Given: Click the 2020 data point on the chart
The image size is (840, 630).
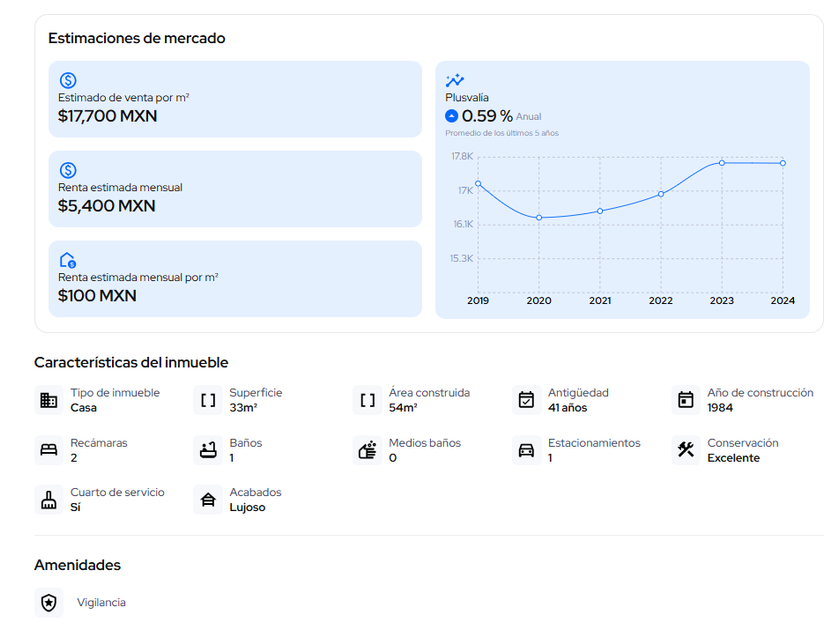Looking at the screenshot, I should click(539, 217).
